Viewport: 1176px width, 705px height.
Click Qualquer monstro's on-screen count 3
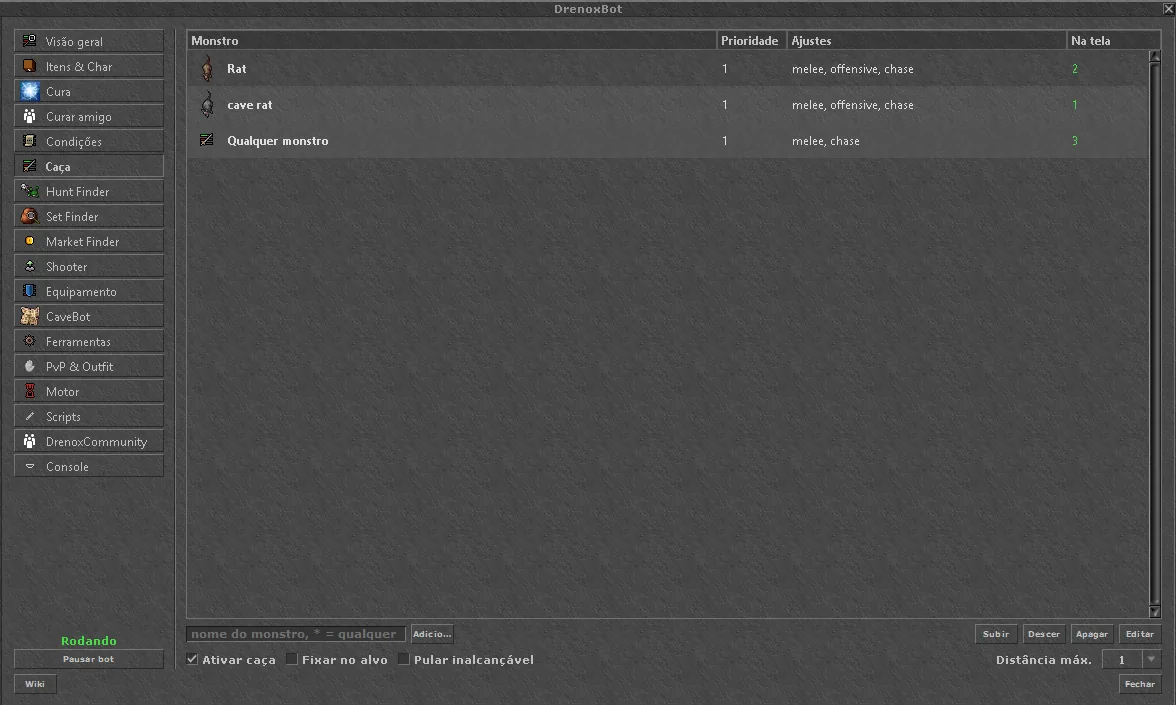[x=1075, y=140]
